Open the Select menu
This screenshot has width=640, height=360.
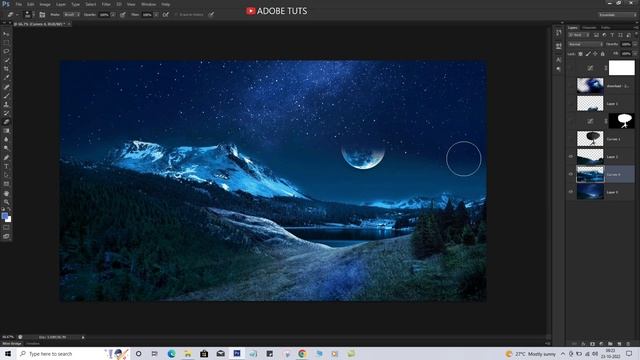[91, 4]
